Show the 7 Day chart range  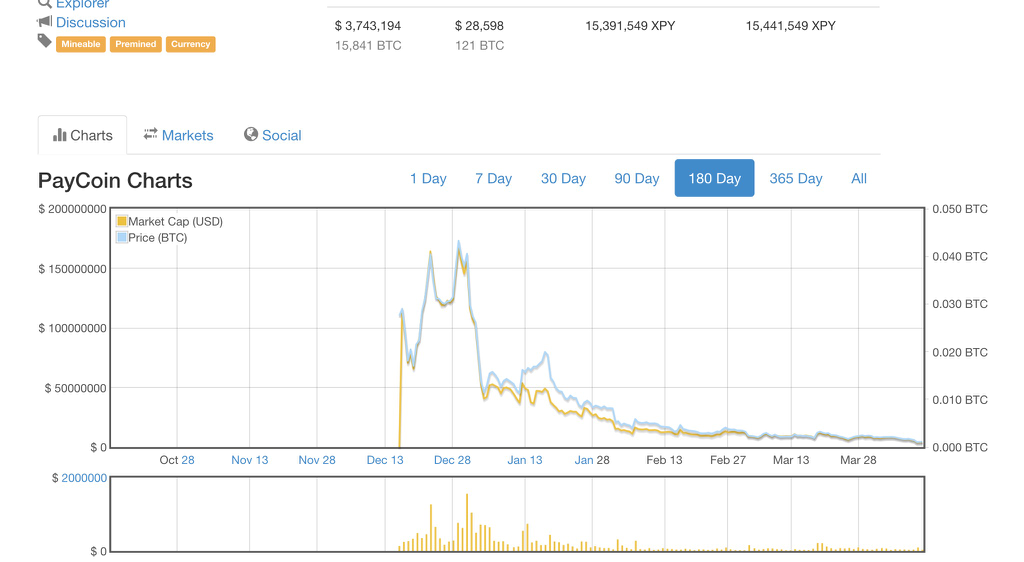pyautogui.click(x=494, y=178)
